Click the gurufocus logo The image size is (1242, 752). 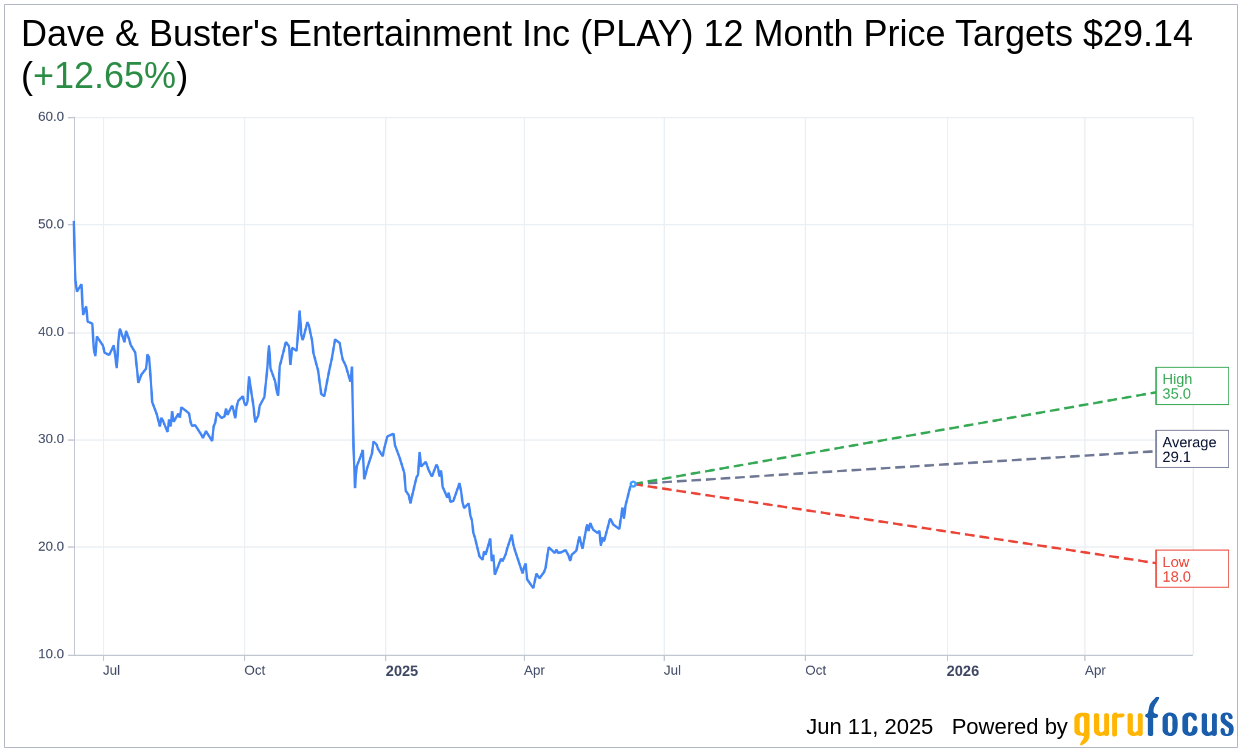(x=1153, y=722)
